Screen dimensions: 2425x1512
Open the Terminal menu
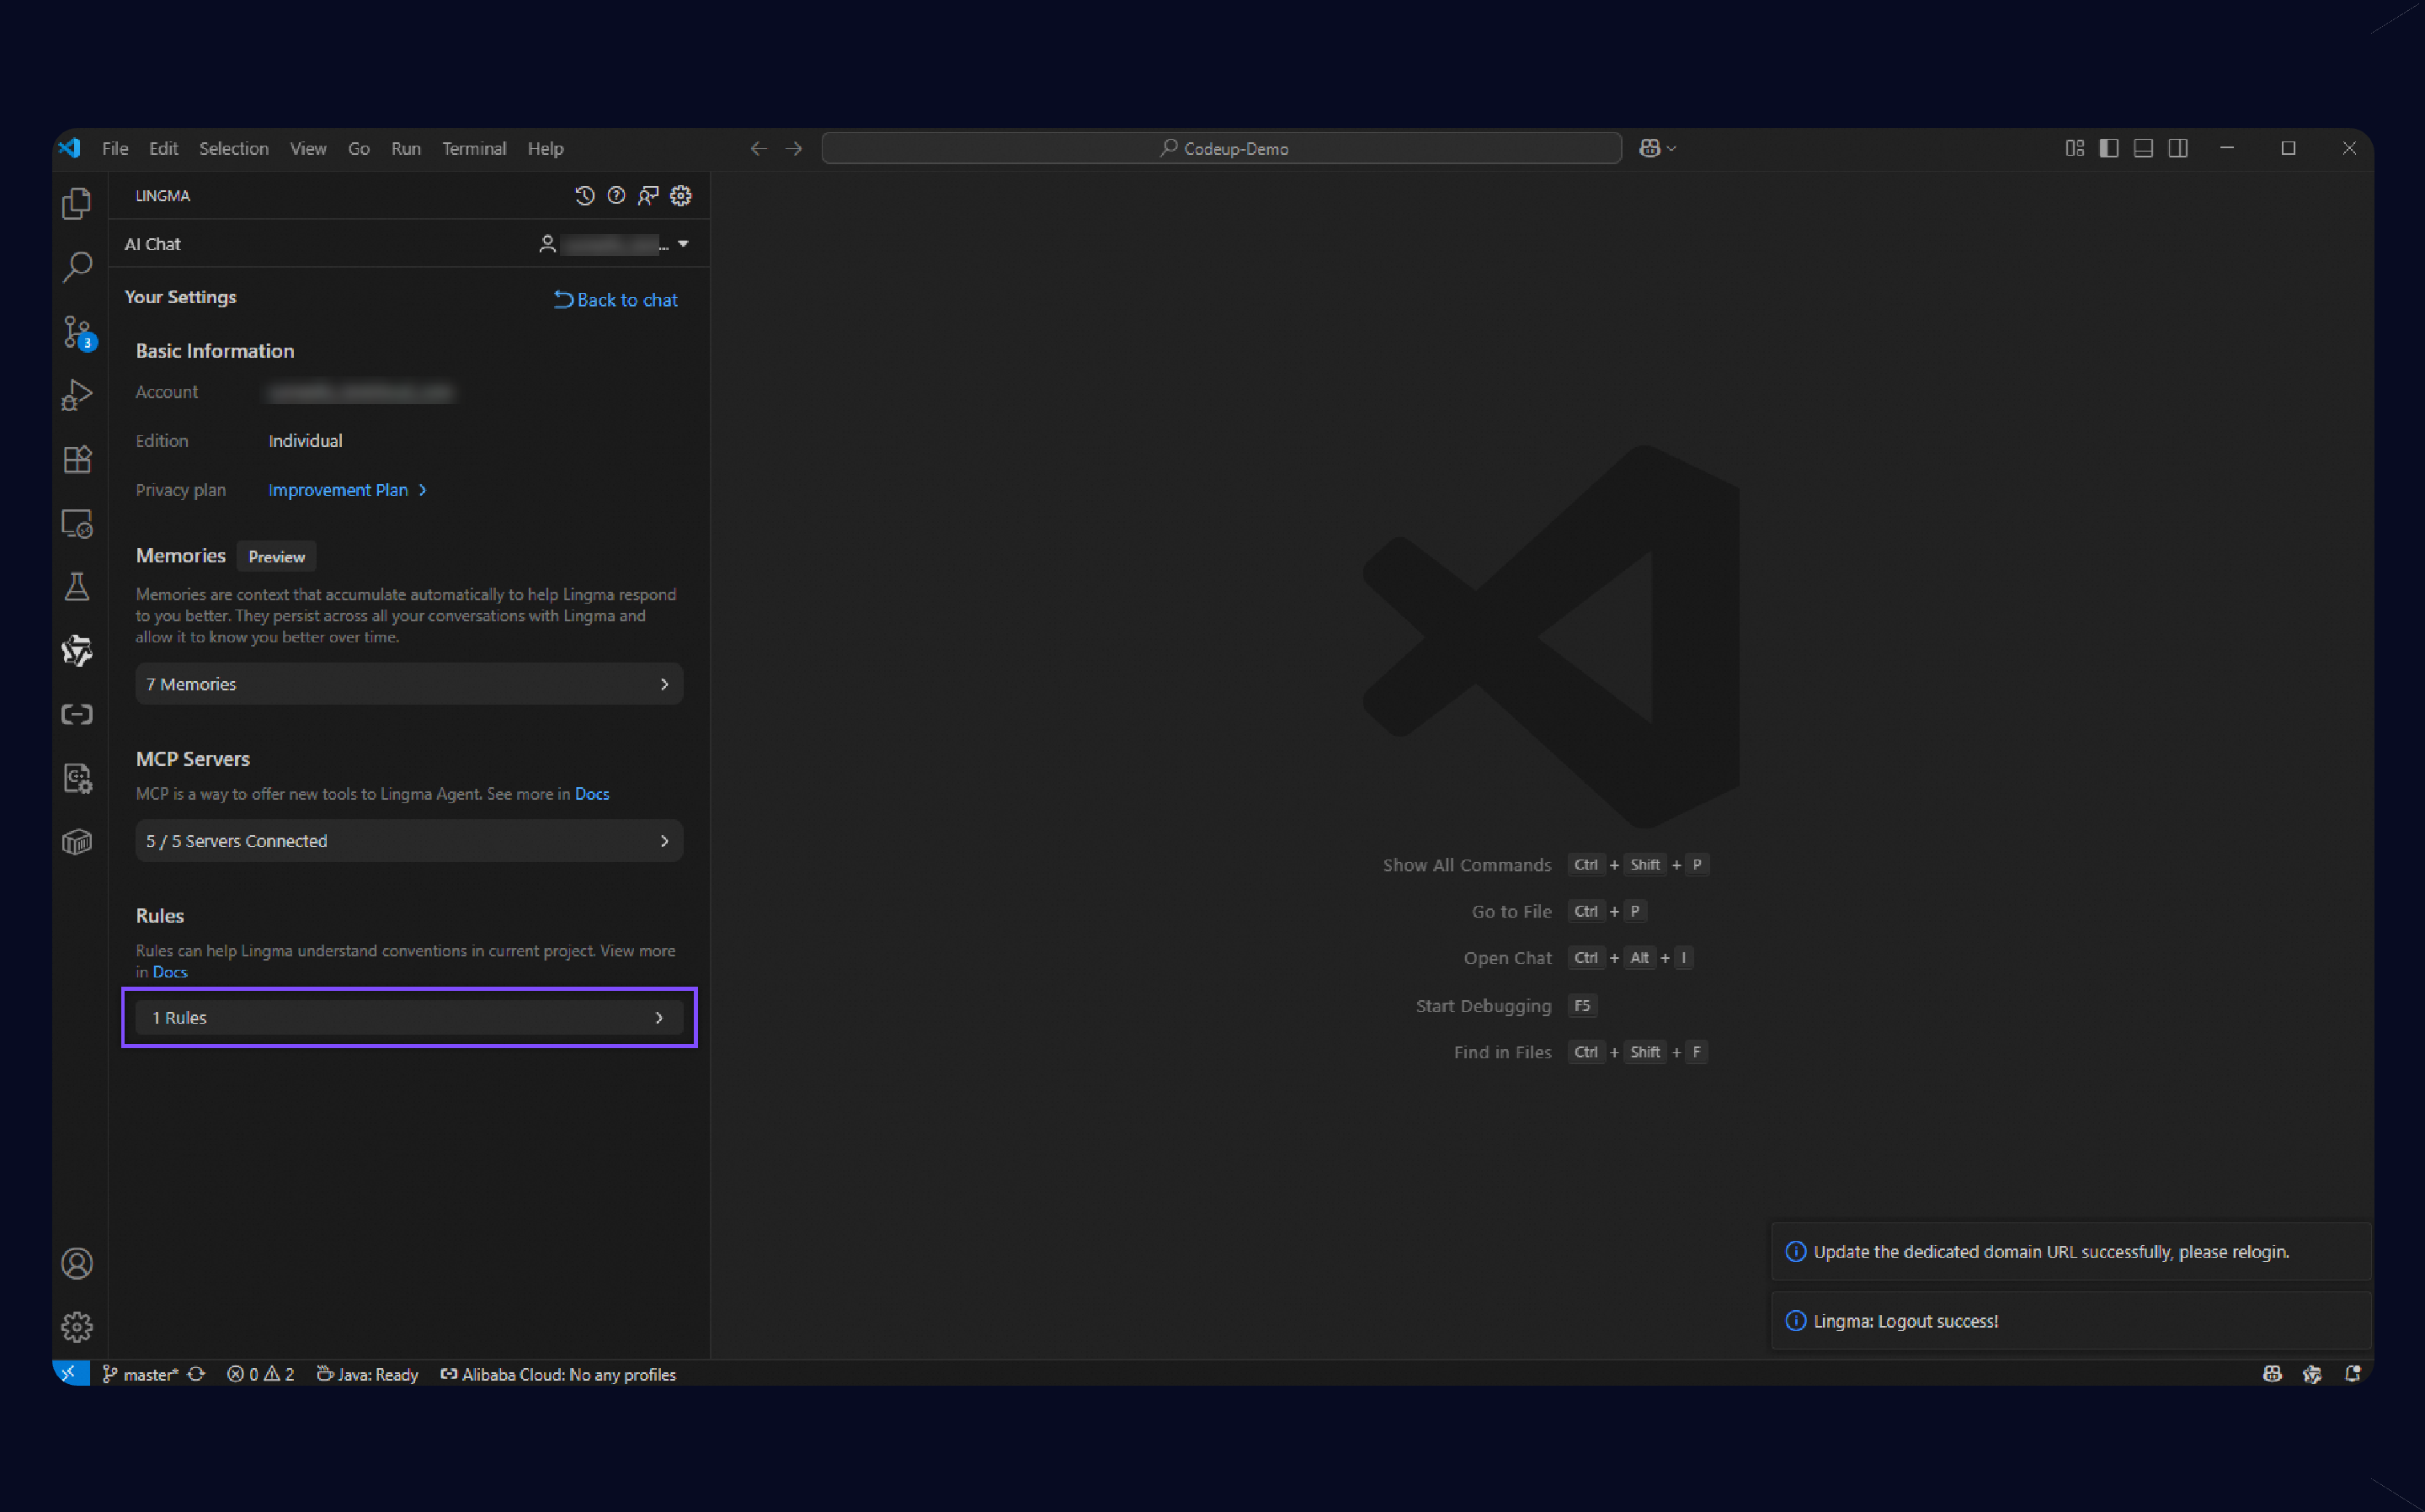point(474,148)
